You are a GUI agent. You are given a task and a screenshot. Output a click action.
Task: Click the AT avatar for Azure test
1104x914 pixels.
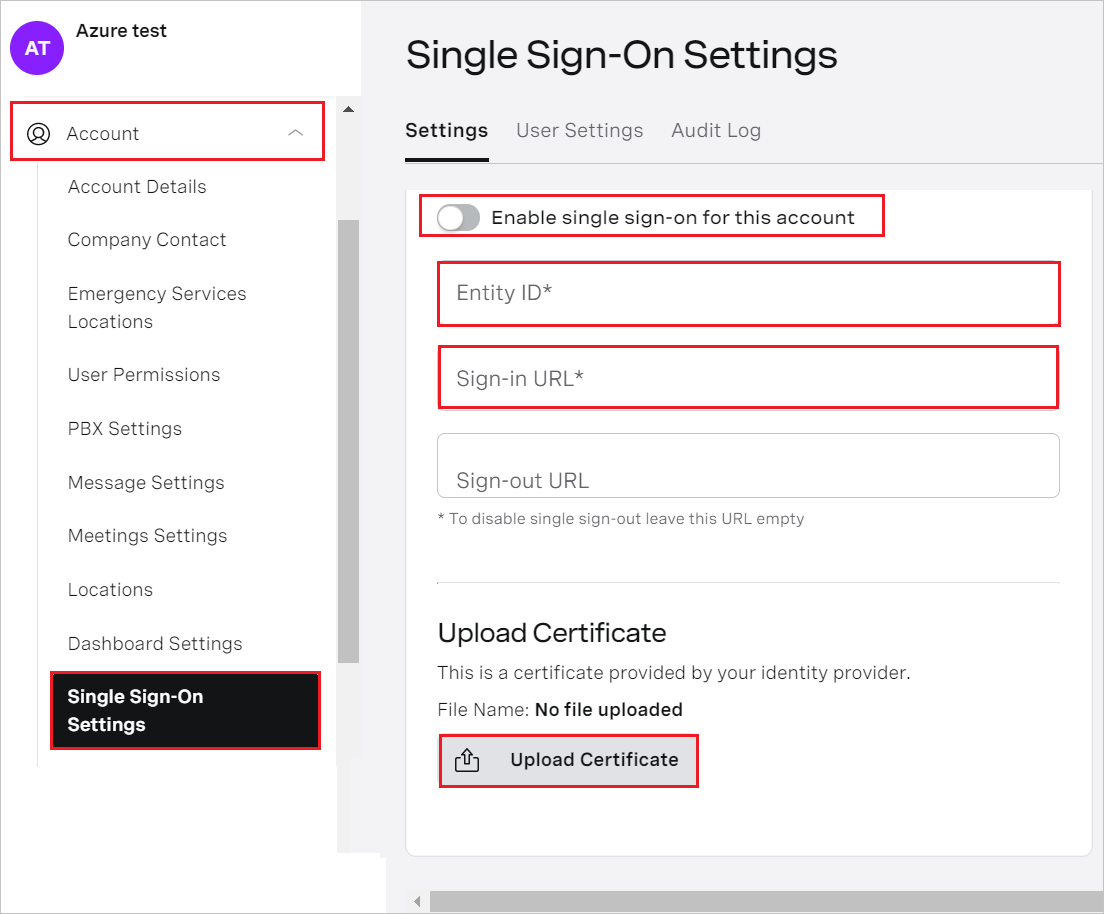(36, 48)
